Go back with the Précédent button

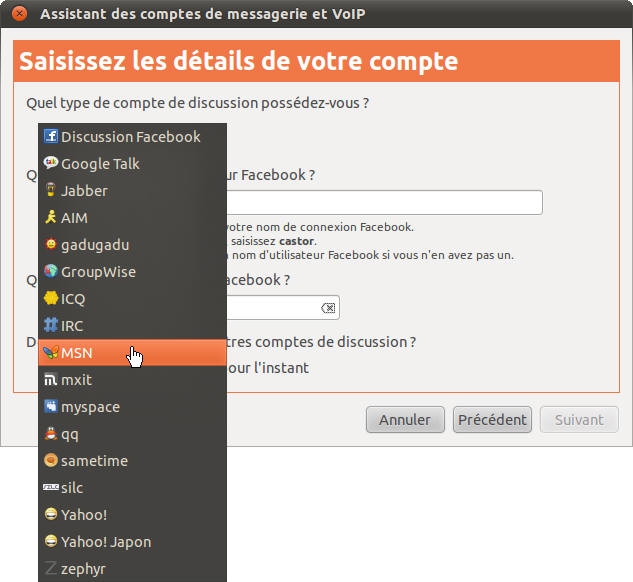pyautogui.click(x=492, y=420)
